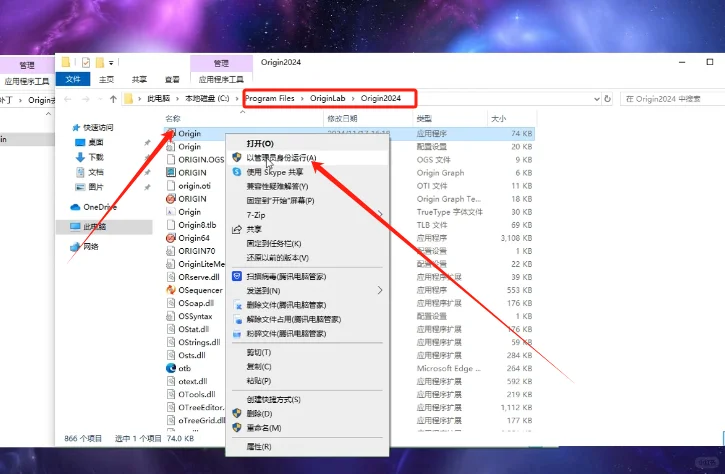Click the 3,108 KB size cell
Image resolution: width=725 pixels, height=474 pixels.
[516, 238]
